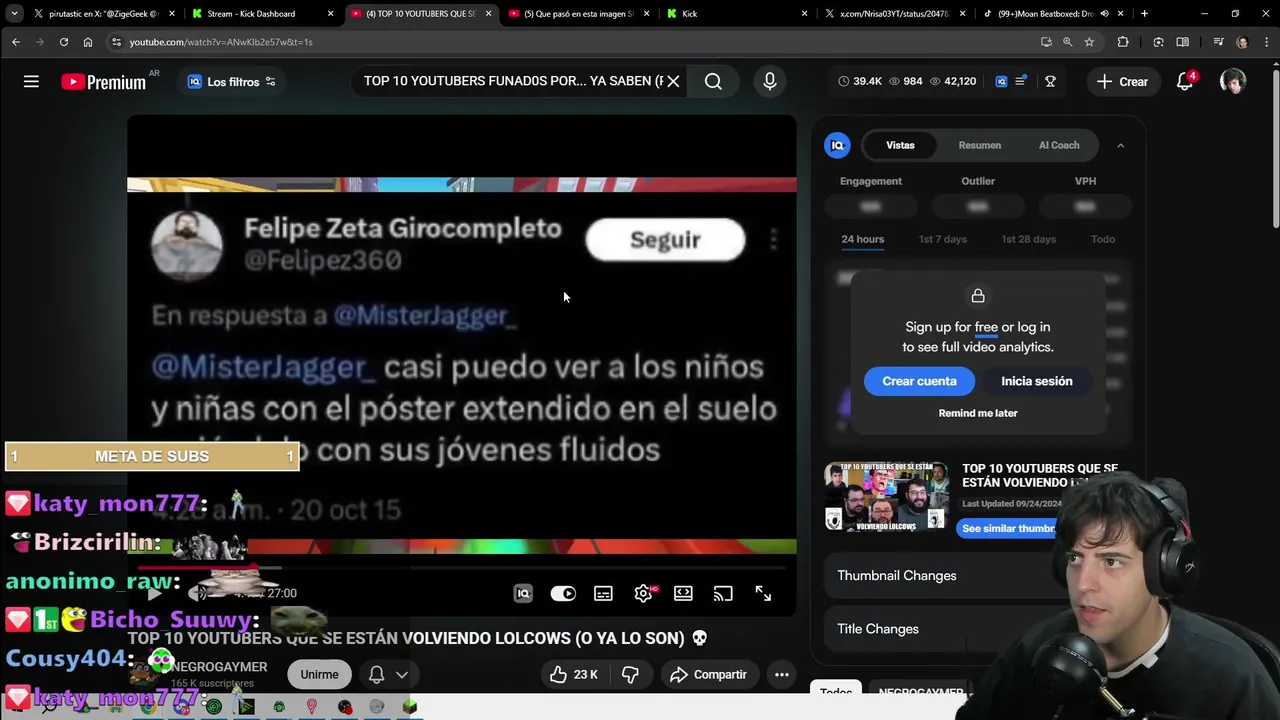Cast the video with the cast icon
The height and width of the screenshot is (720, 1280).
(x=723, y=594)
